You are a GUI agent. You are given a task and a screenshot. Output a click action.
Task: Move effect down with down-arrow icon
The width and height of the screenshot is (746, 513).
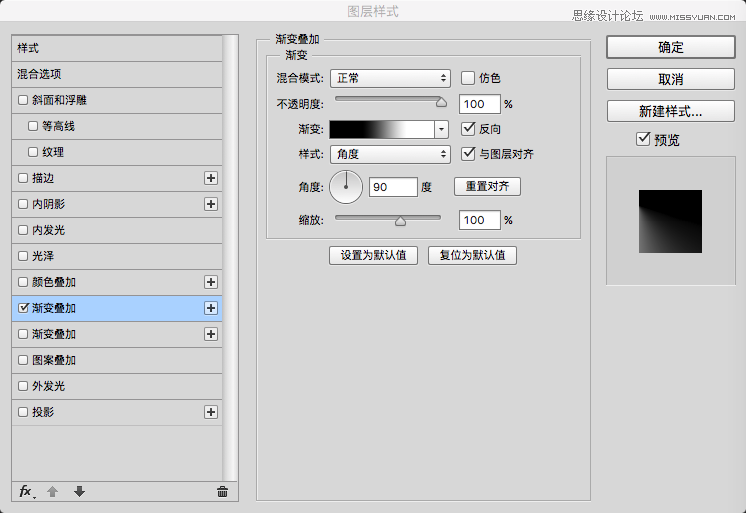point(79,492)
